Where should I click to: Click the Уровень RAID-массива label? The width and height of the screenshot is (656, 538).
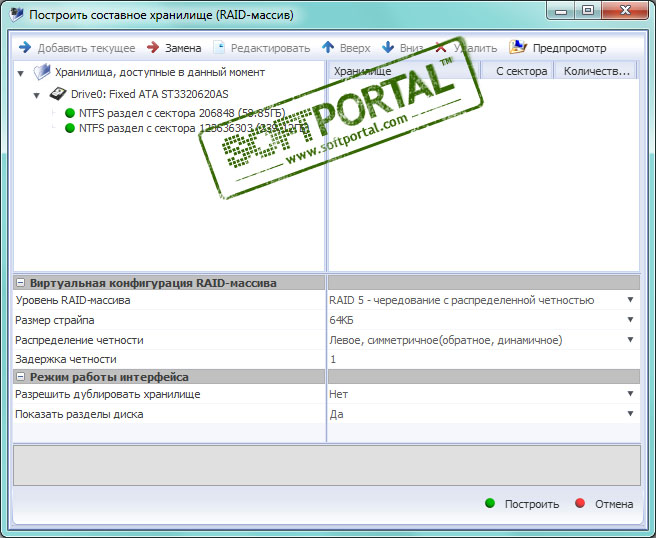pos(73,300)
